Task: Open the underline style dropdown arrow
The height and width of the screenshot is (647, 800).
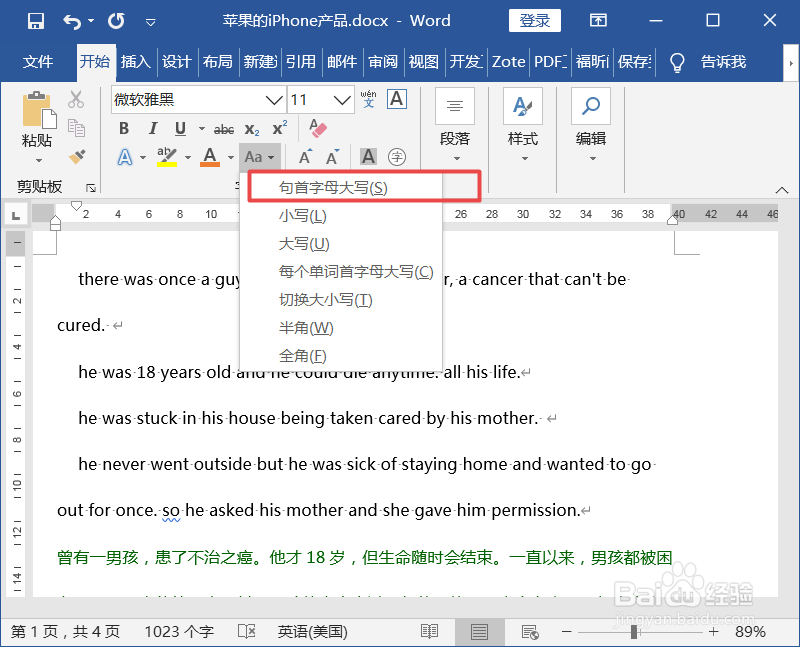Action: [202, 129]
